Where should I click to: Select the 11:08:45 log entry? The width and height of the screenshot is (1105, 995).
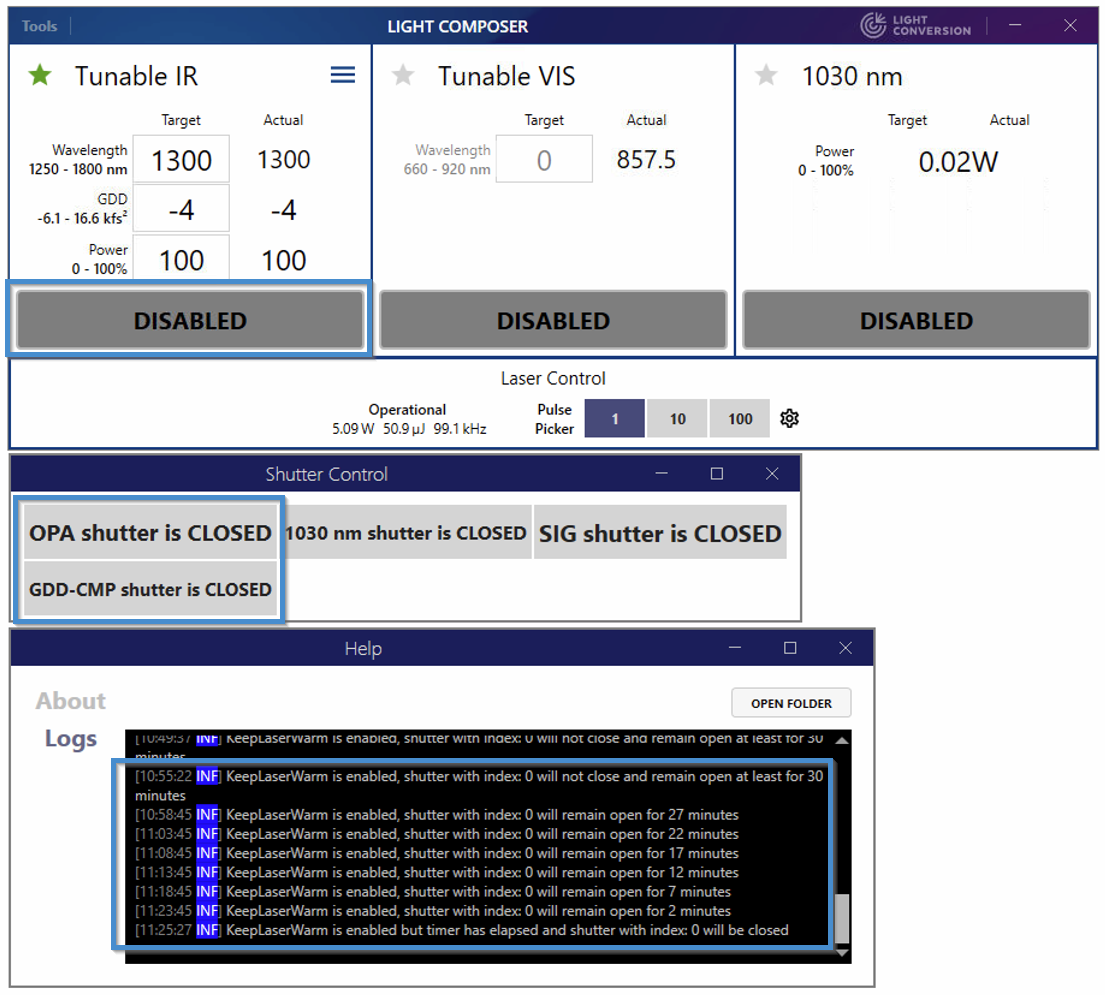click(437, 853)
